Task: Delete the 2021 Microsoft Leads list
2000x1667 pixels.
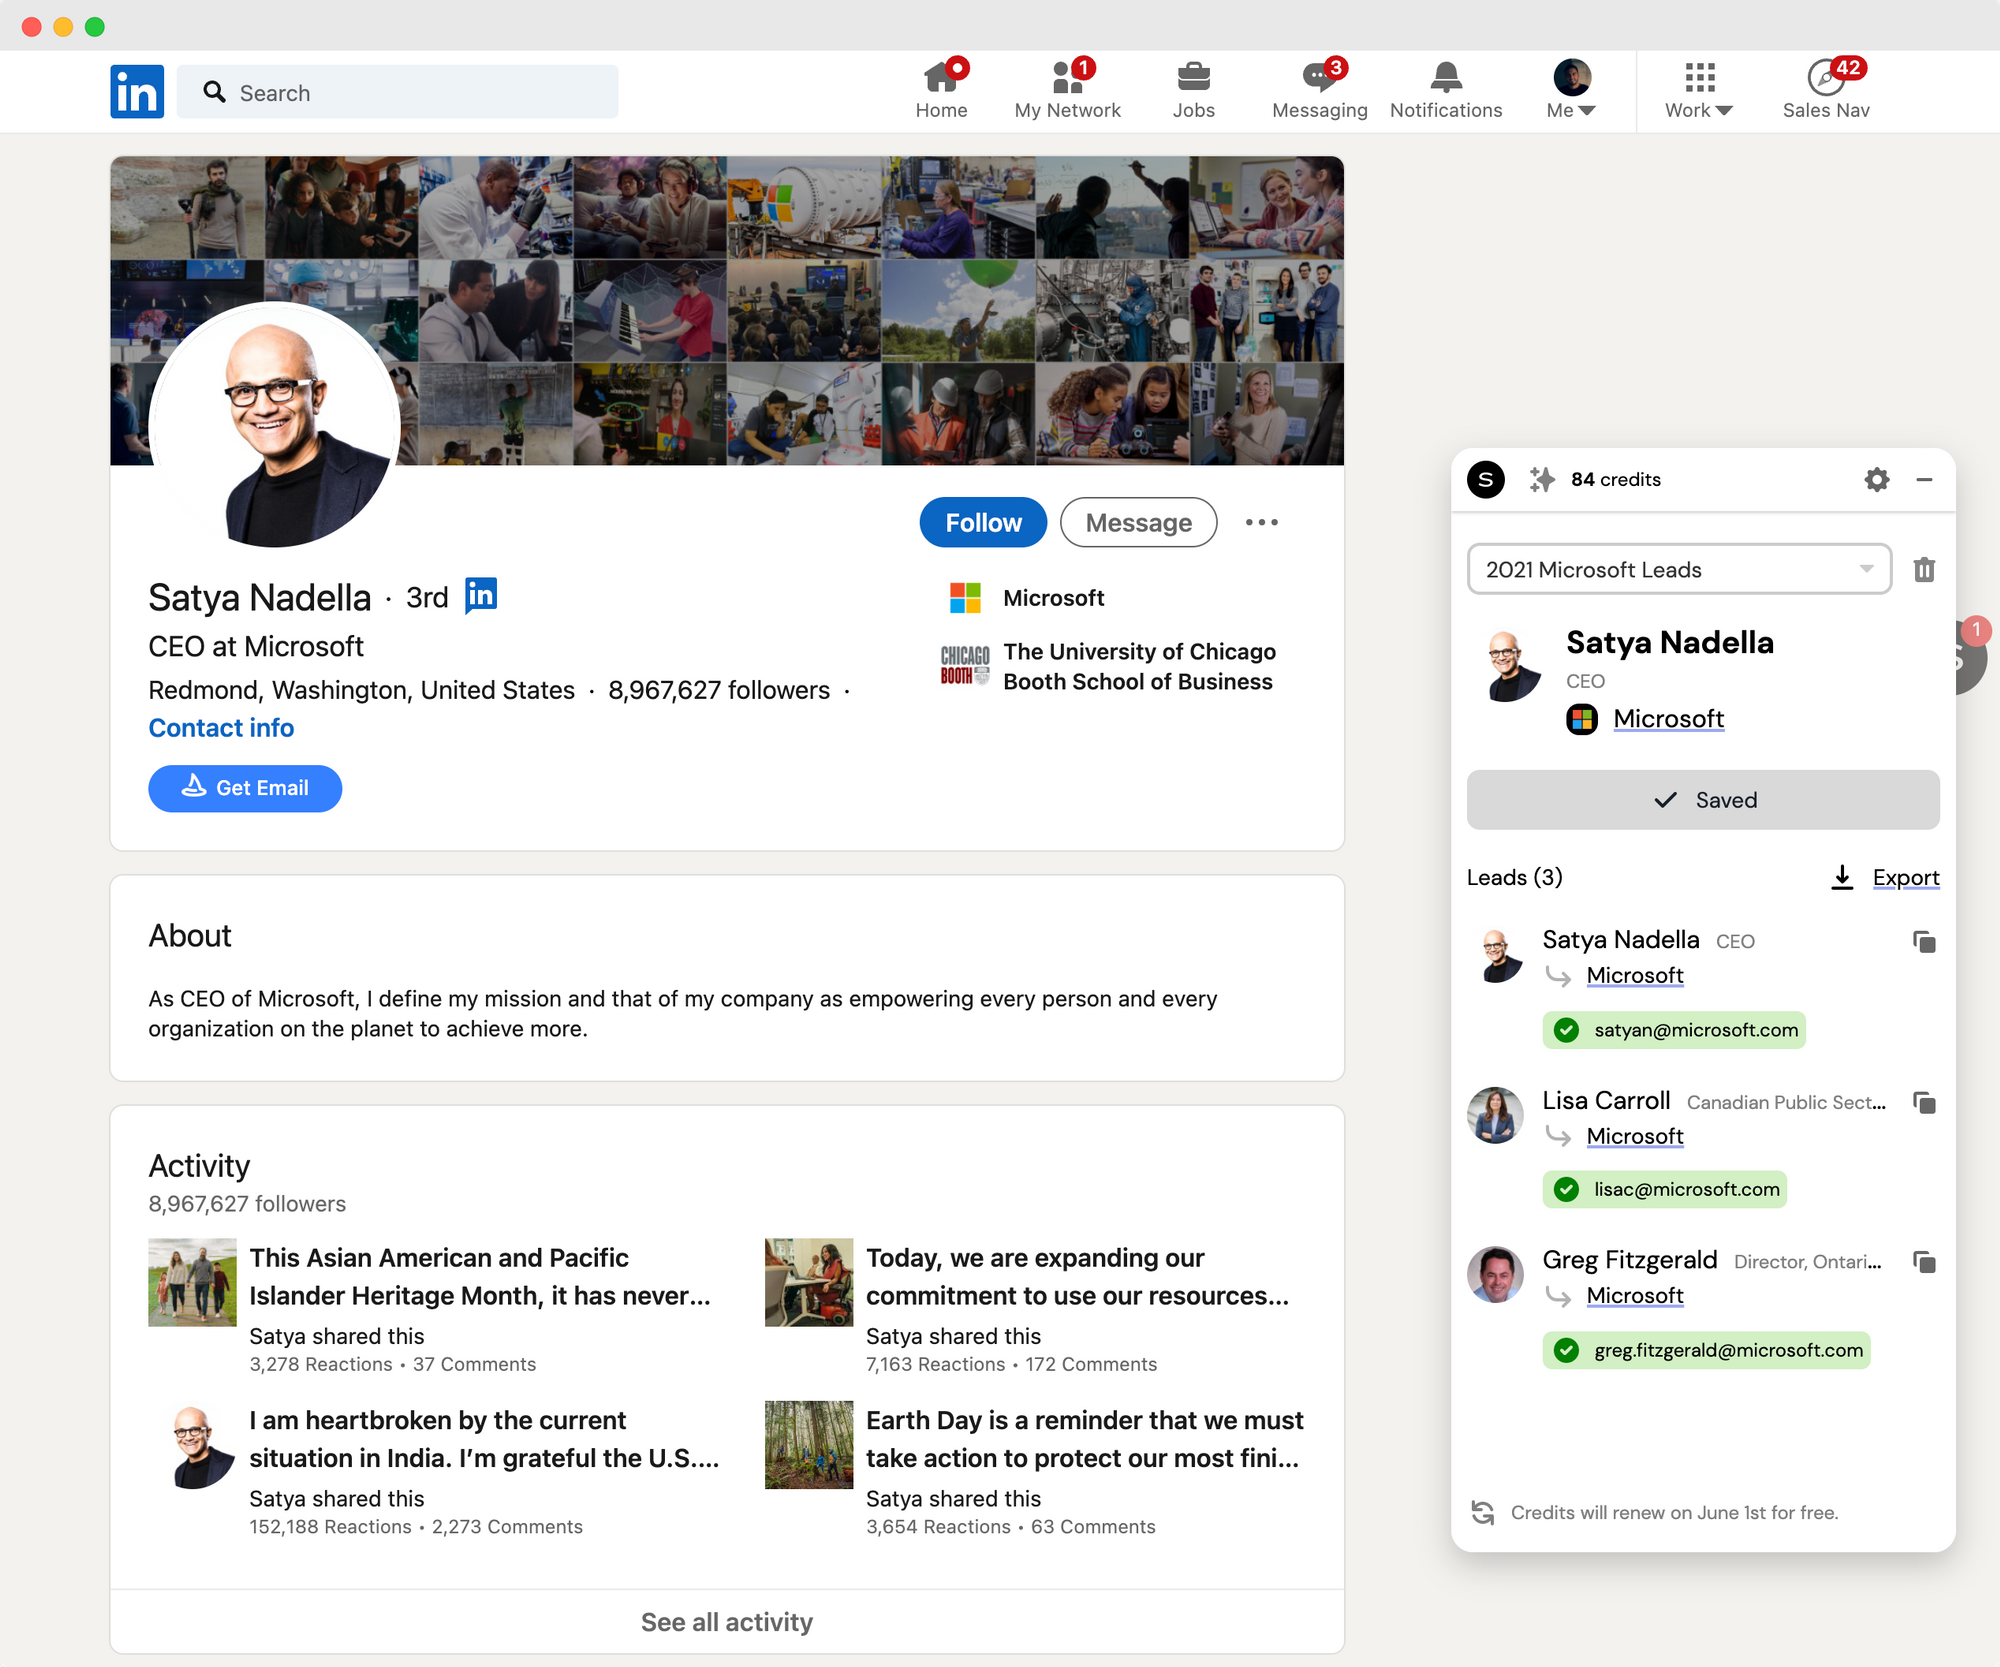Action: tap(1924, 570)
